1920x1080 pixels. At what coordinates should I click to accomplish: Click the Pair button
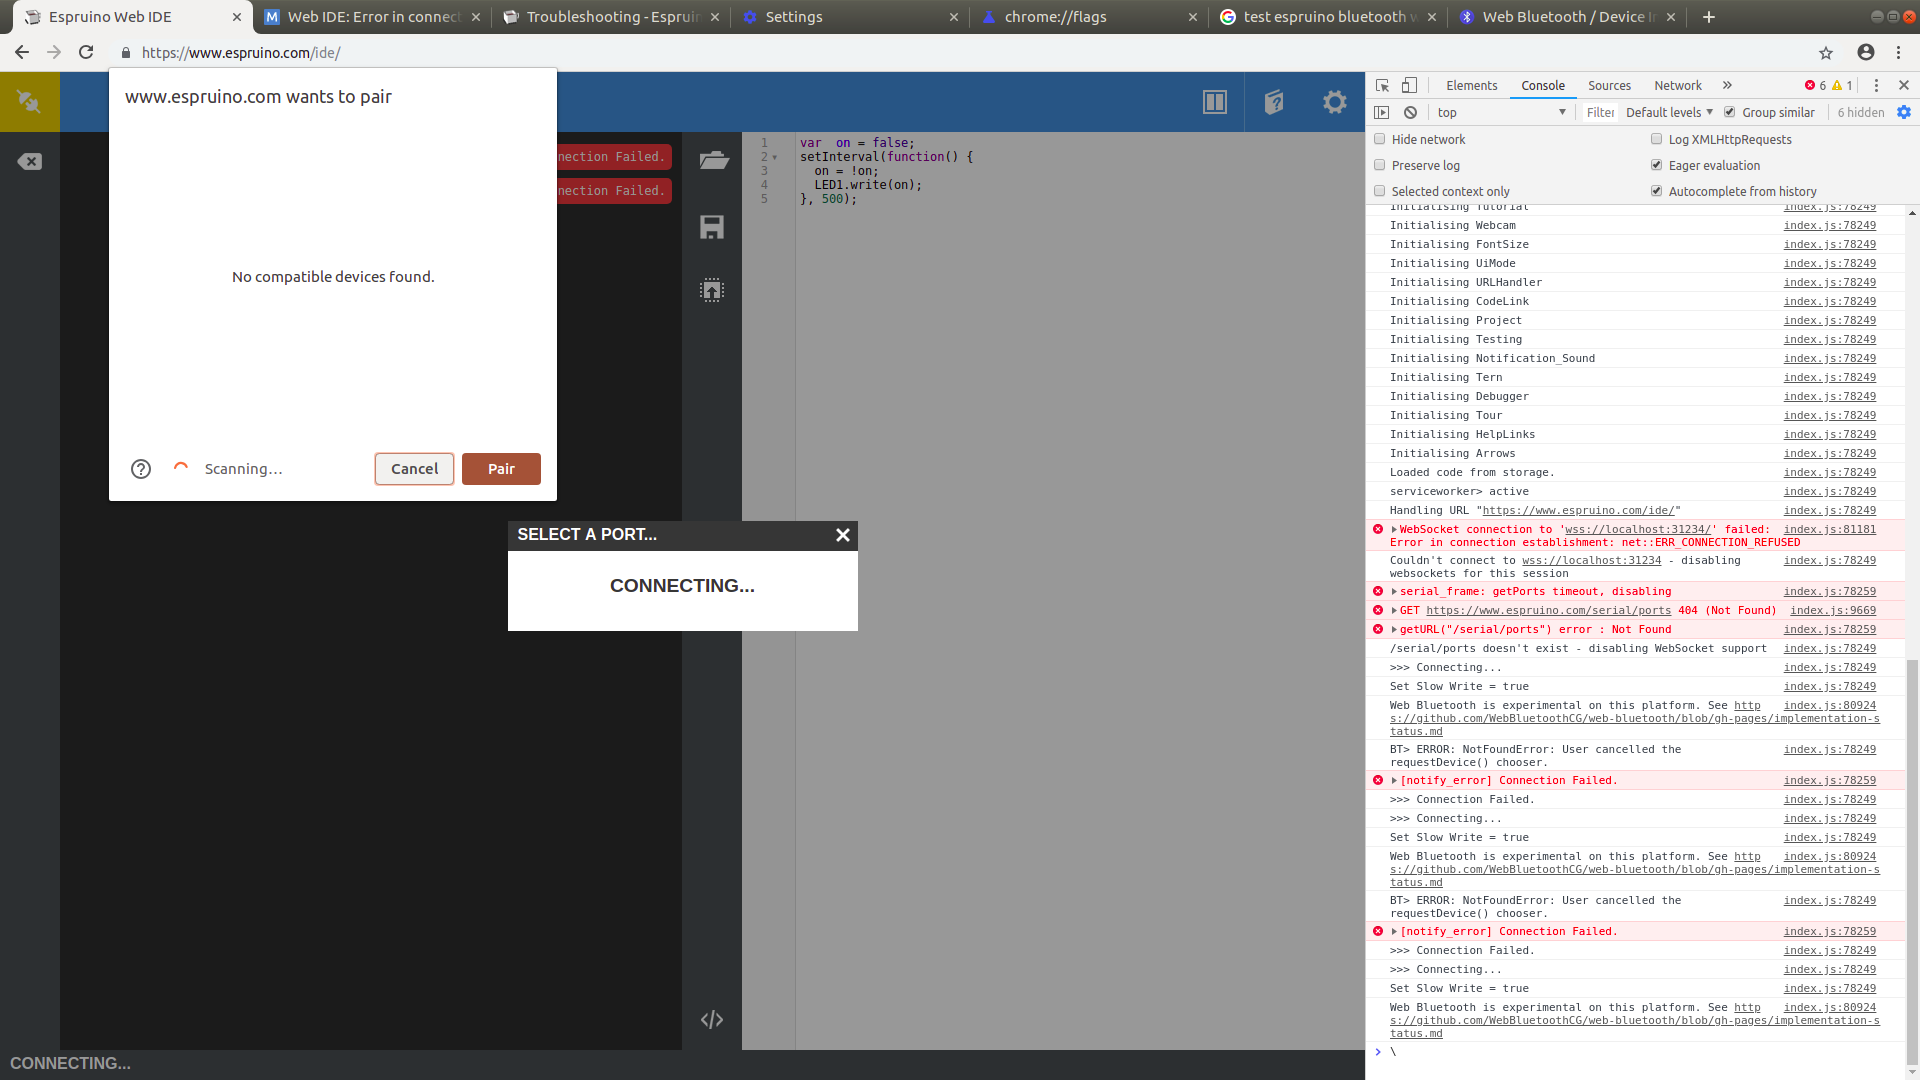[x=501, y=469]
